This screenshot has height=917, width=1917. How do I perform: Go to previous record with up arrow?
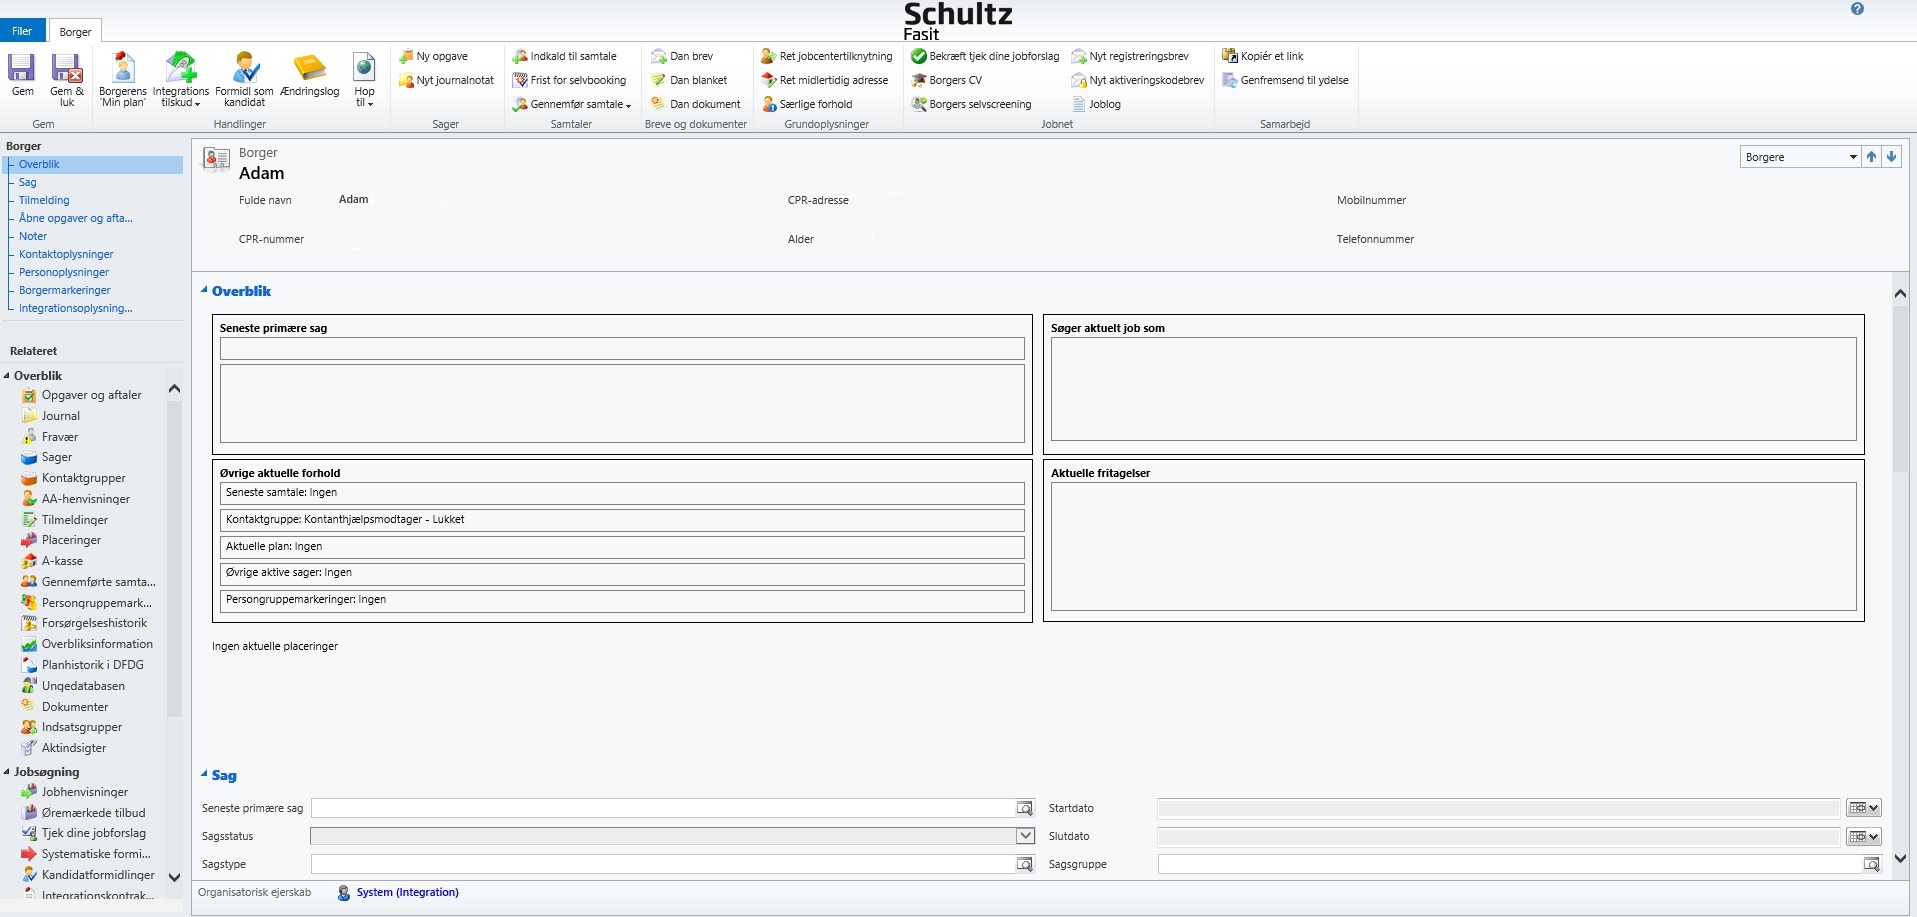pos(1871,157)
